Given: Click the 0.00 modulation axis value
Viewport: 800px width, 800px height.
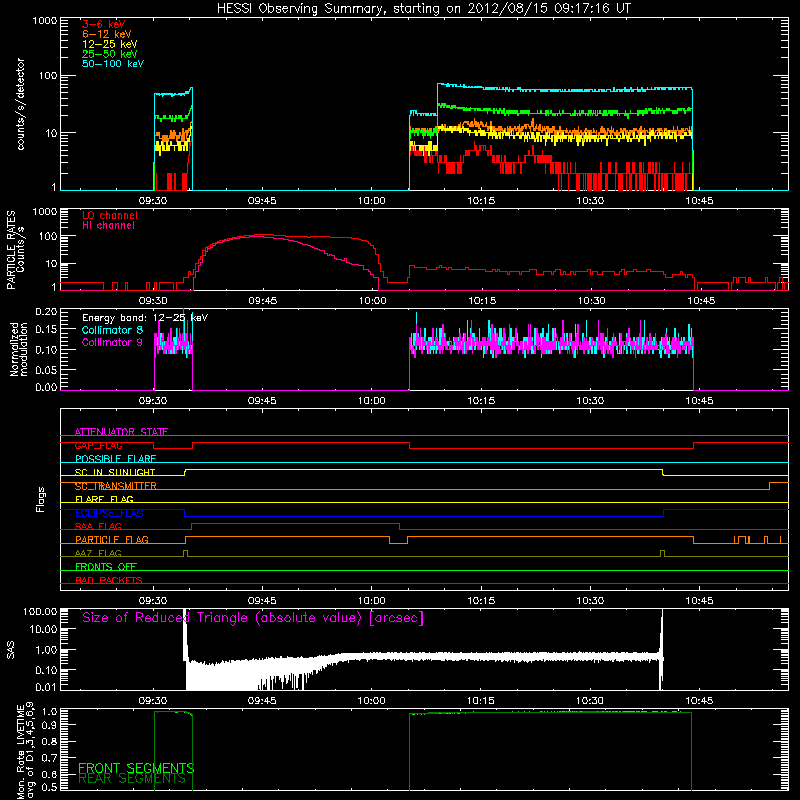Looking at the screenshot, I should pos(46,387).
